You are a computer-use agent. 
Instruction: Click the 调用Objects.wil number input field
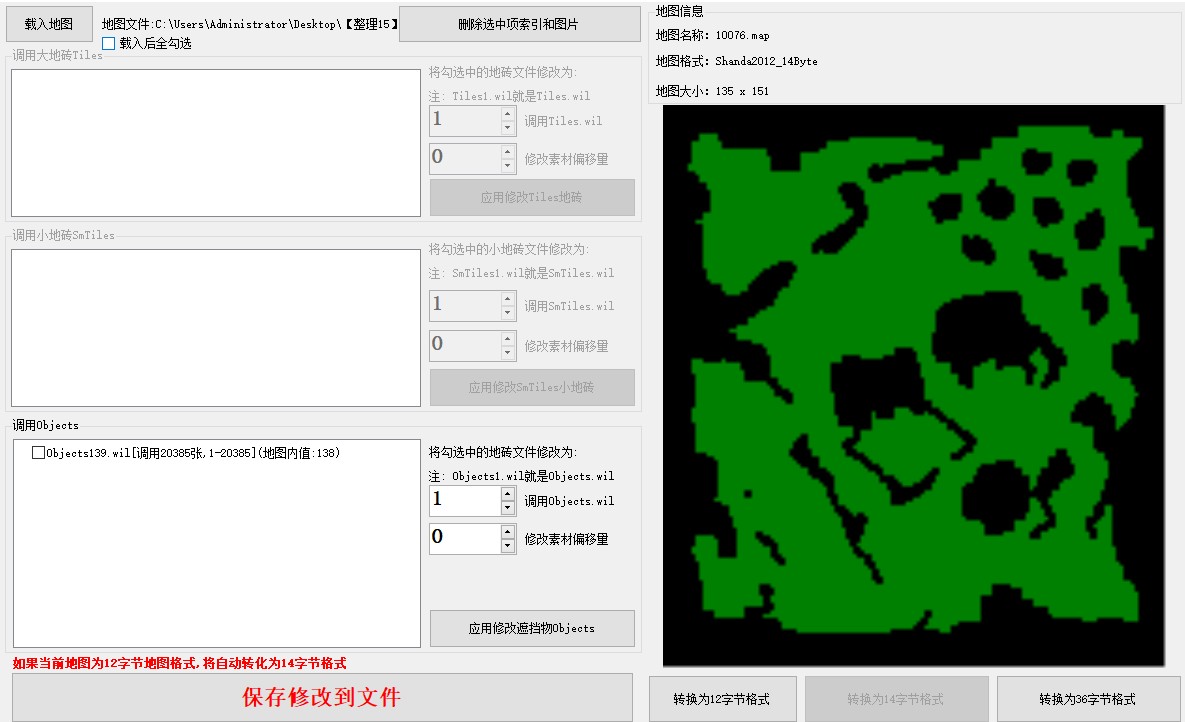[464, 501]
